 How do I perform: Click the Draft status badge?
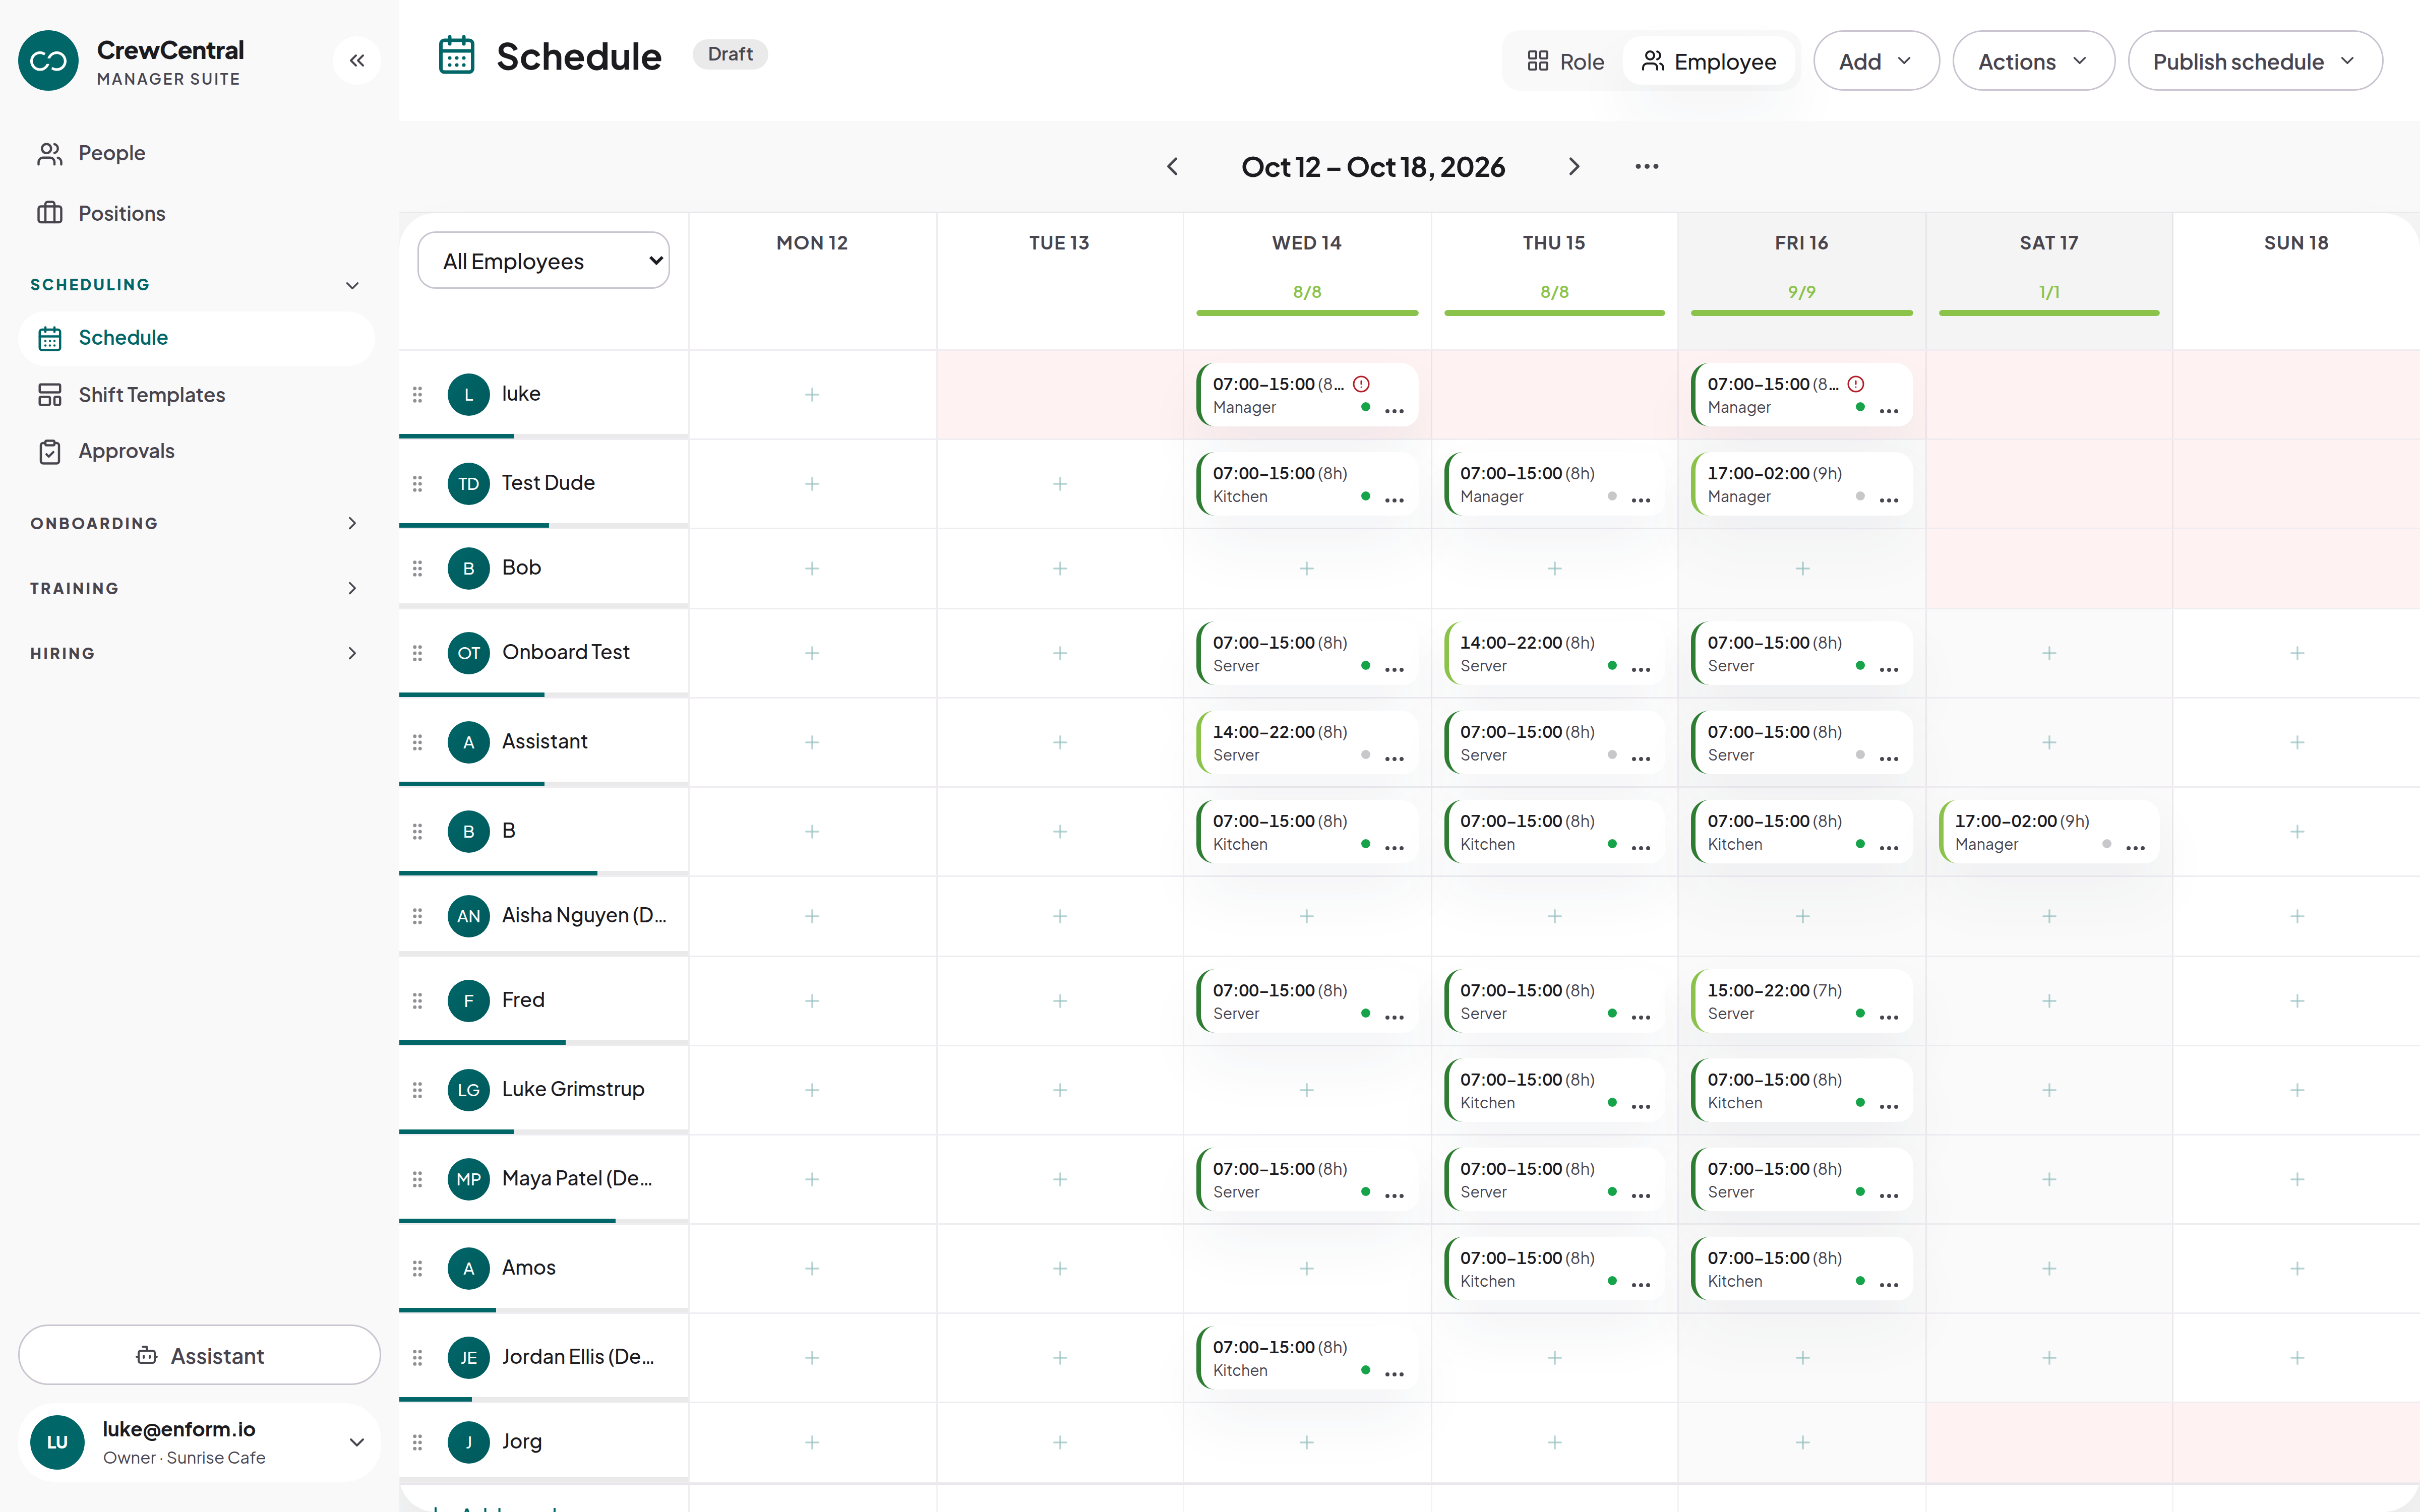(730, 54)
